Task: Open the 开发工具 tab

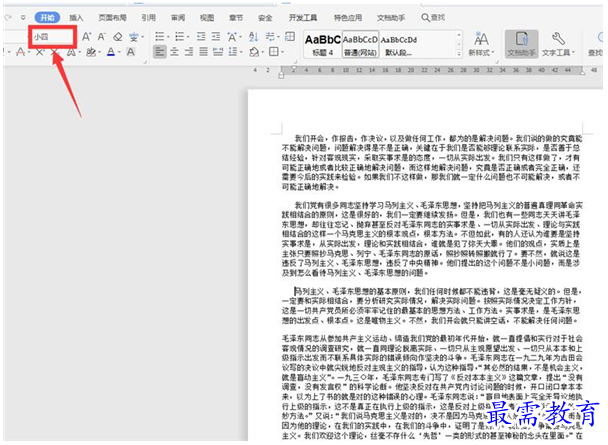Action: pyautogui.click(x=303, y=17)
